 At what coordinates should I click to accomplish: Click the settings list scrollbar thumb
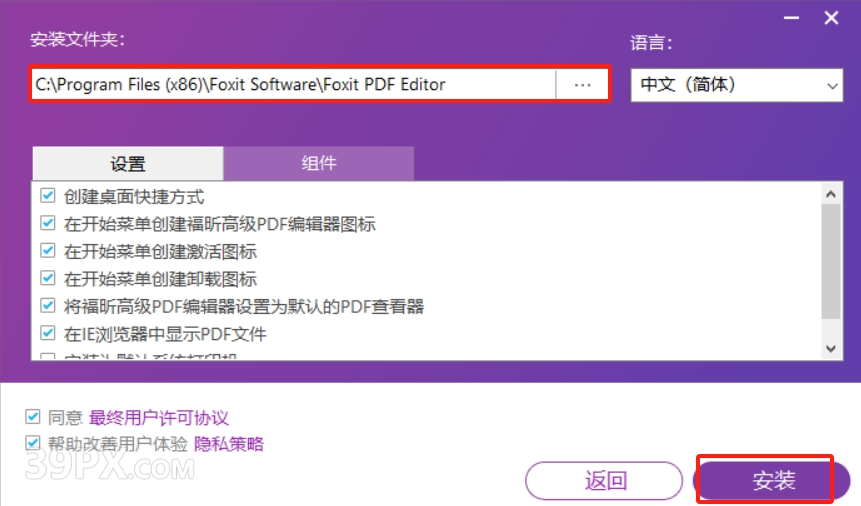point(831,262)
